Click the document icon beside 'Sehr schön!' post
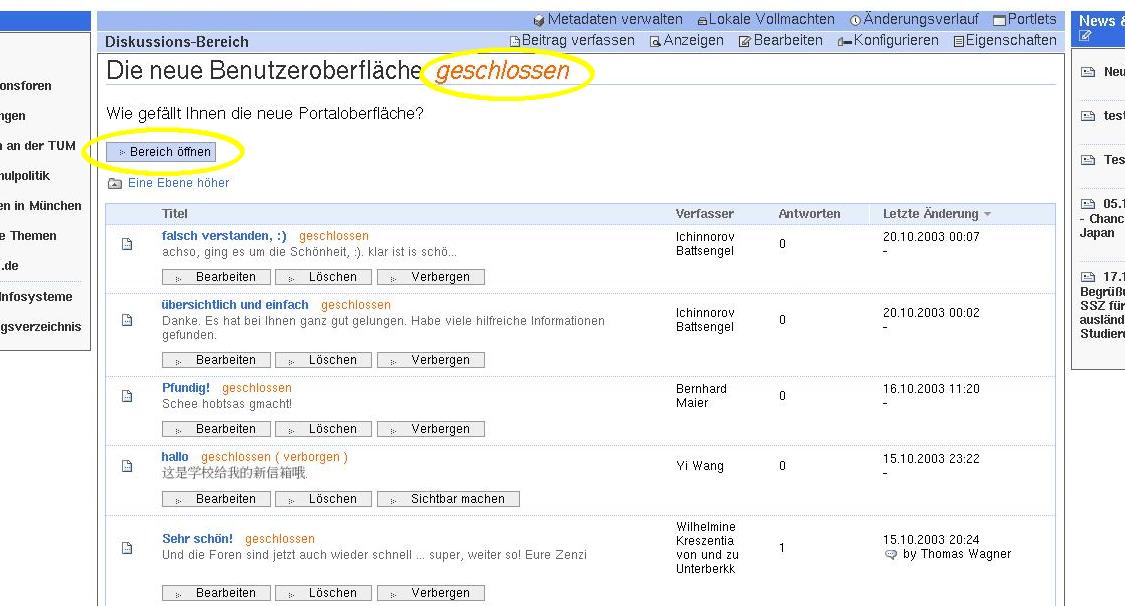 (x=127, y=548)
